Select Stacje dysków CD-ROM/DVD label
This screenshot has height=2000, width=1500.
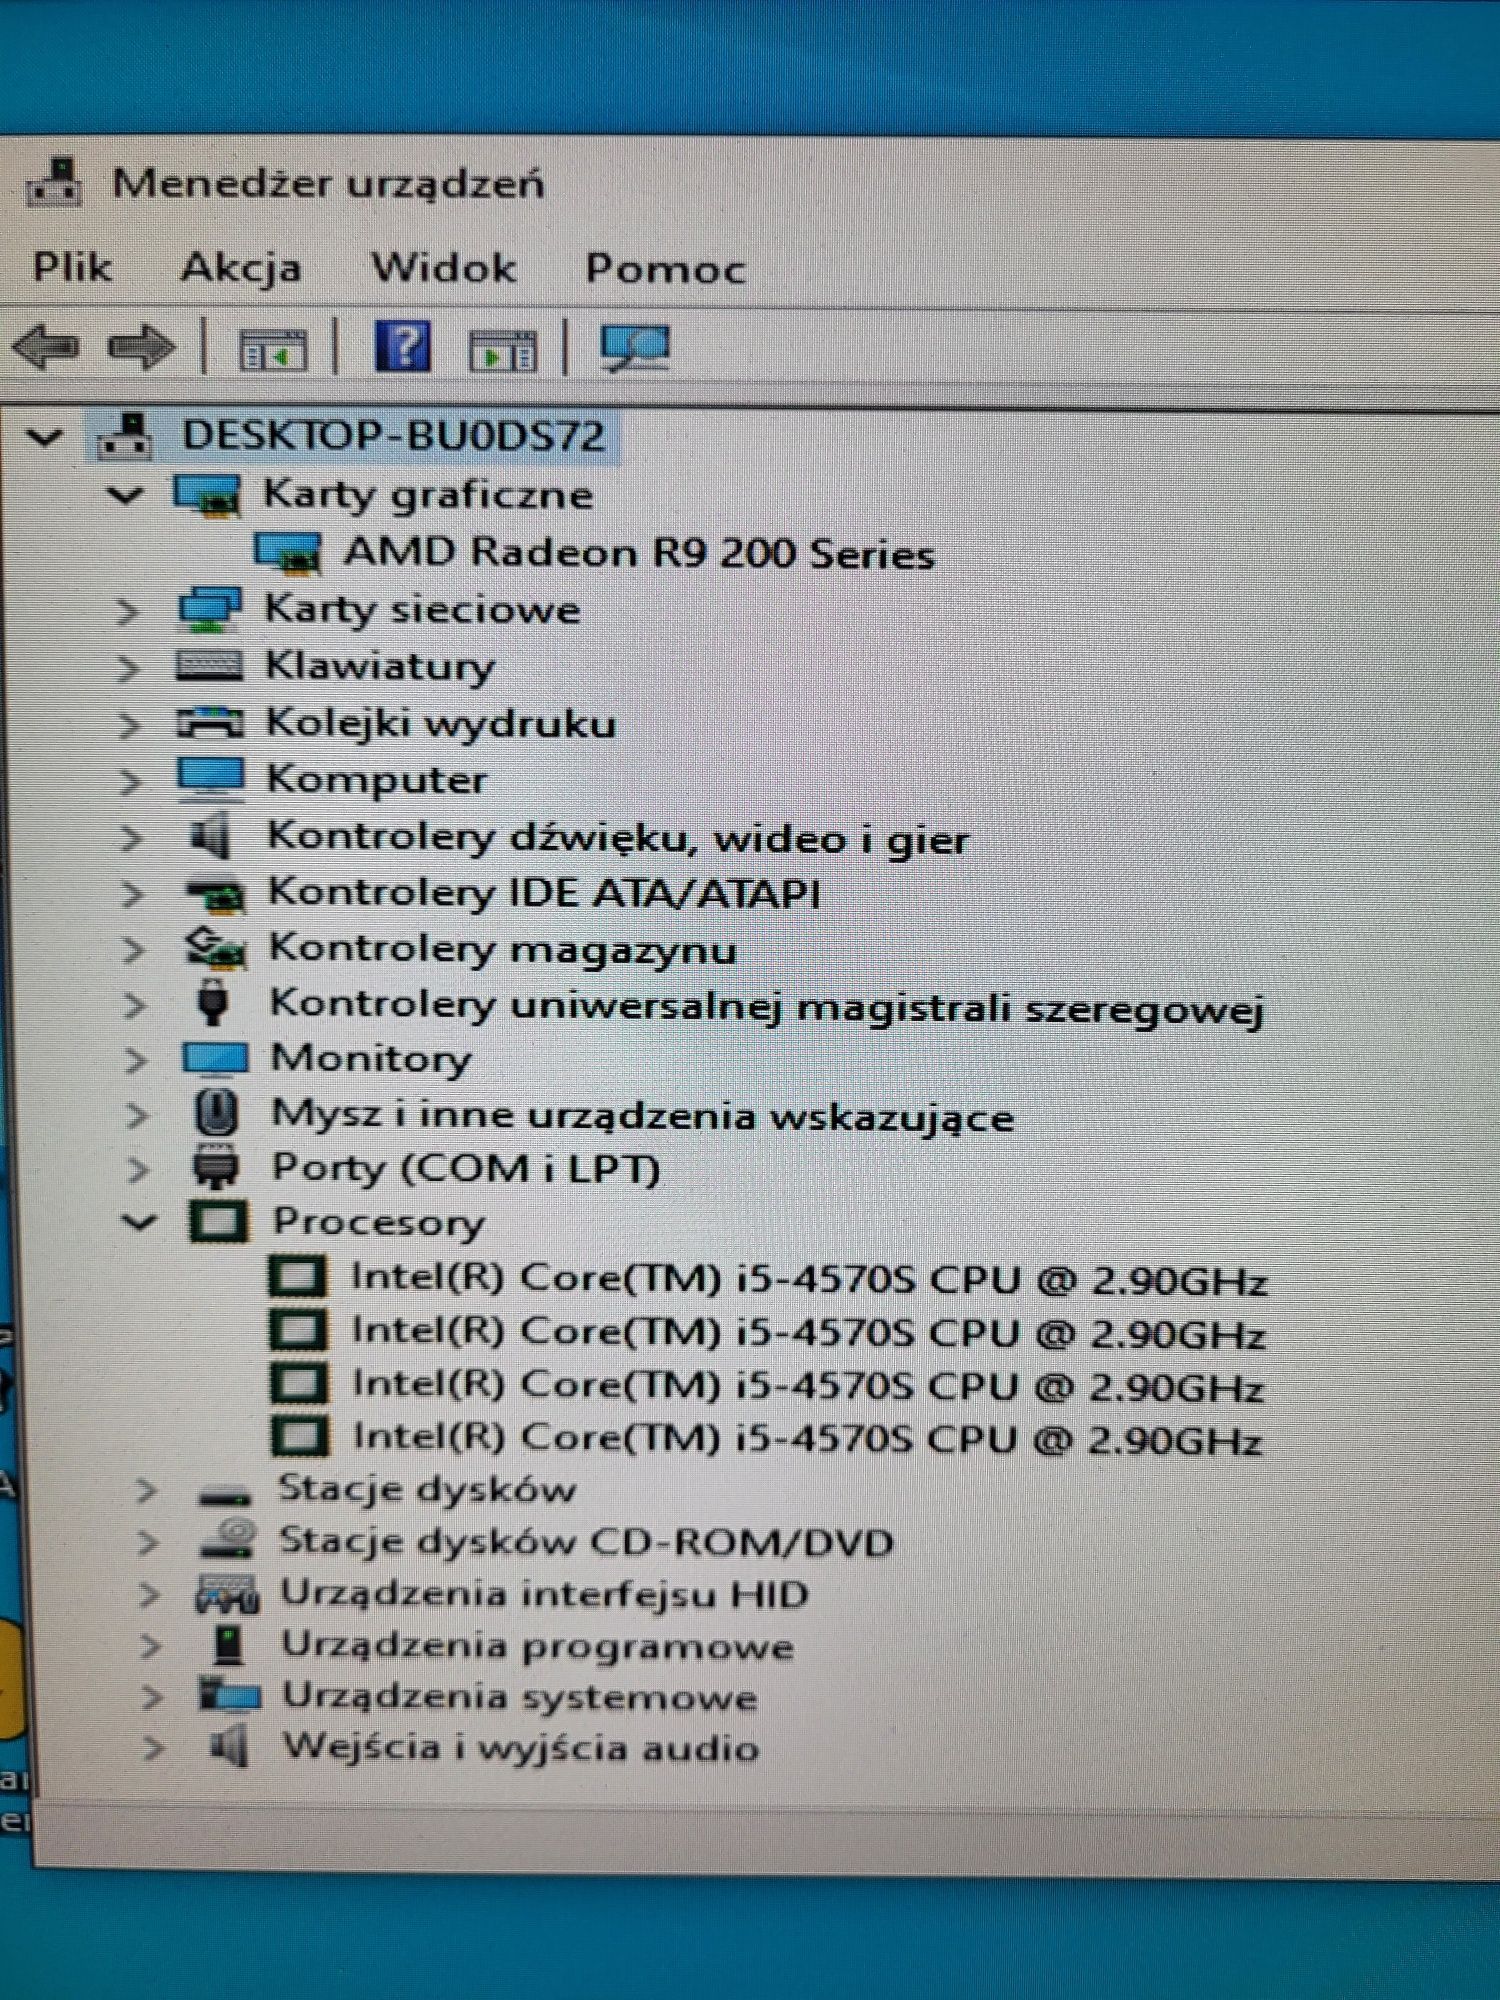click(x=585, y=1541)
